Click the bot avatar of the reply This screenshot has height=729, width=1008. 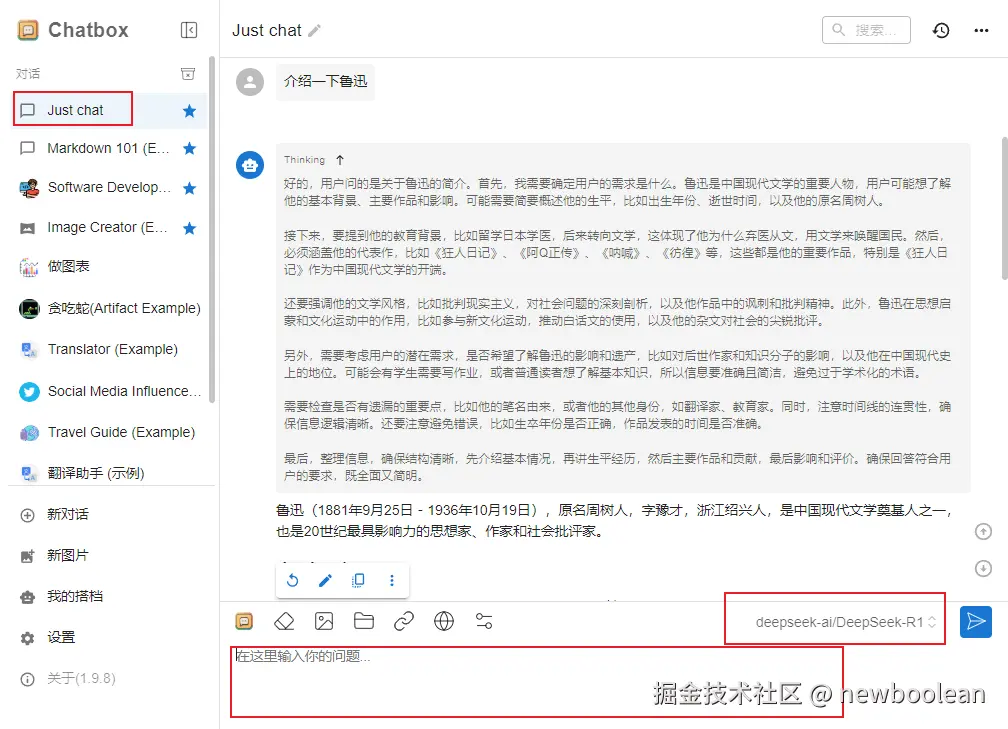[x=250, y=165]
